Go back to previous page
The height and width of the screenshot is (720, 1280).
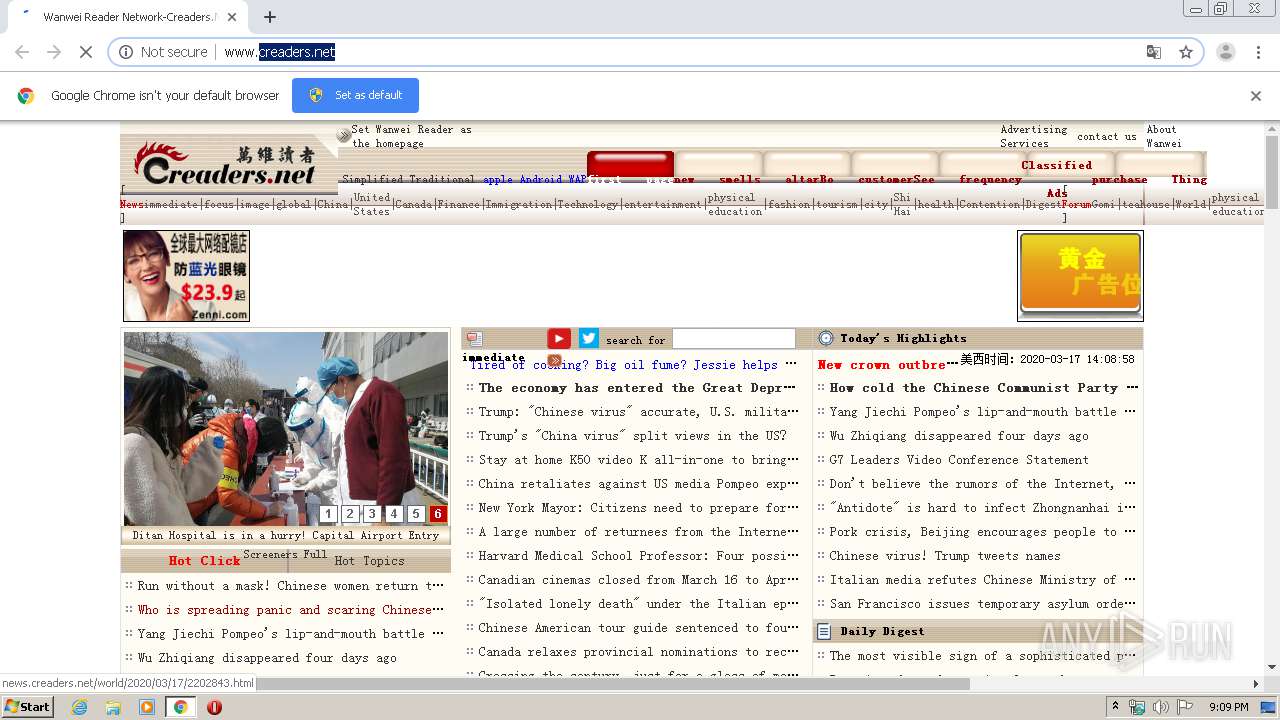(22, 52)
